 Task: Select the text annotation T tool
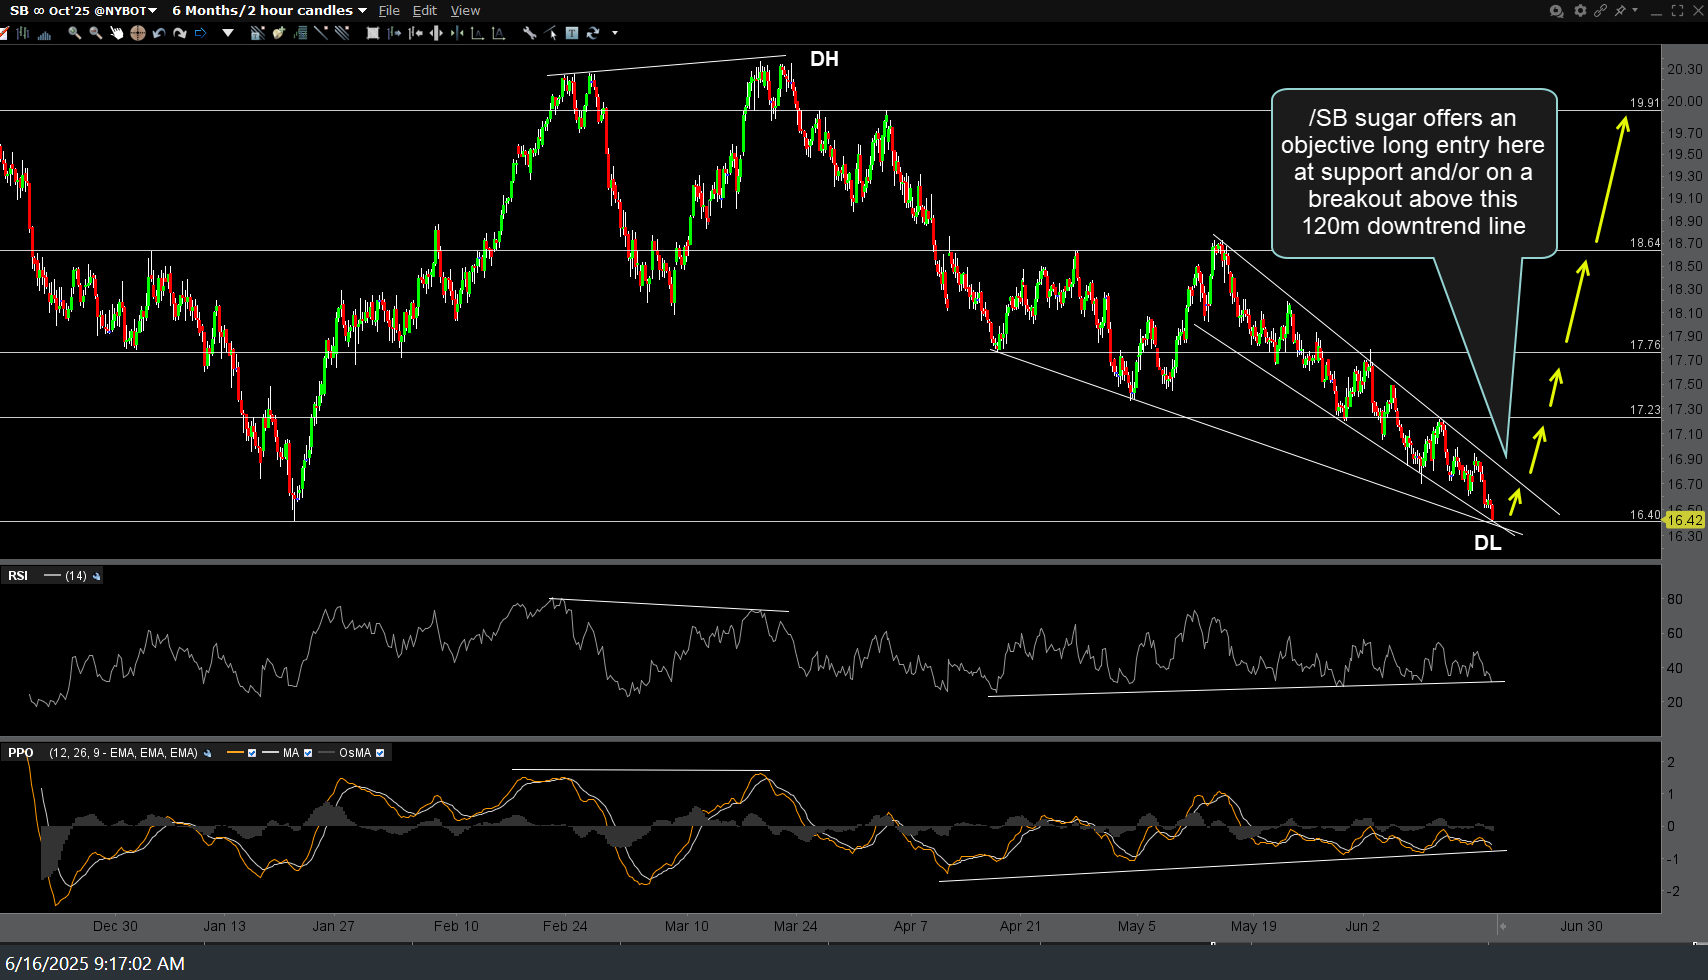pyautogui.click(x=572, y=33)
